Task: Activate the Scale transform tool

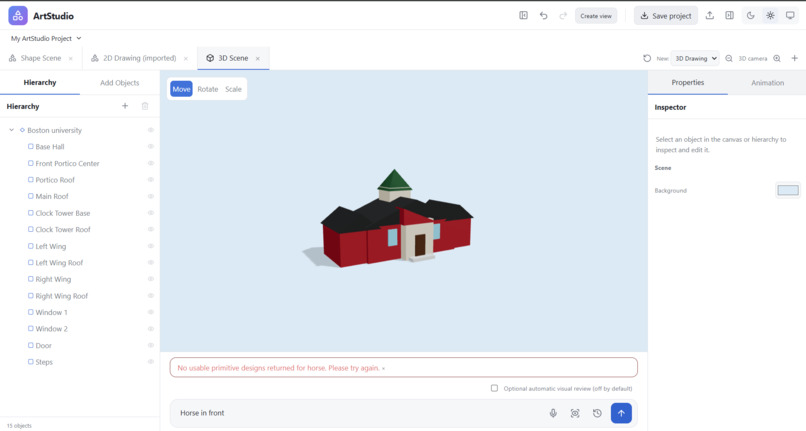Action: tap(233, 89)
